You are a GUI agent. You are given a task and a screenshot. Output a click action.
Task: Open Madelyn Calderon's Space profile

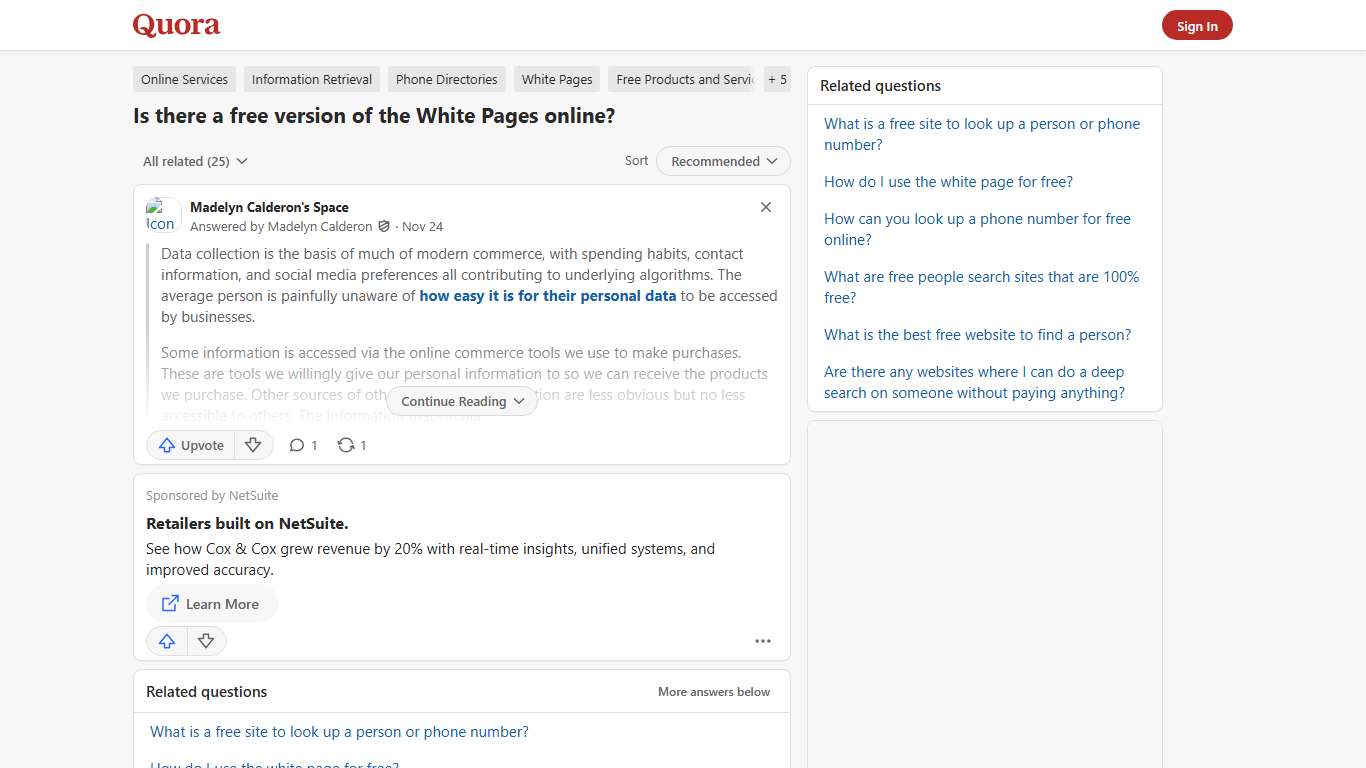click(268, 207)
